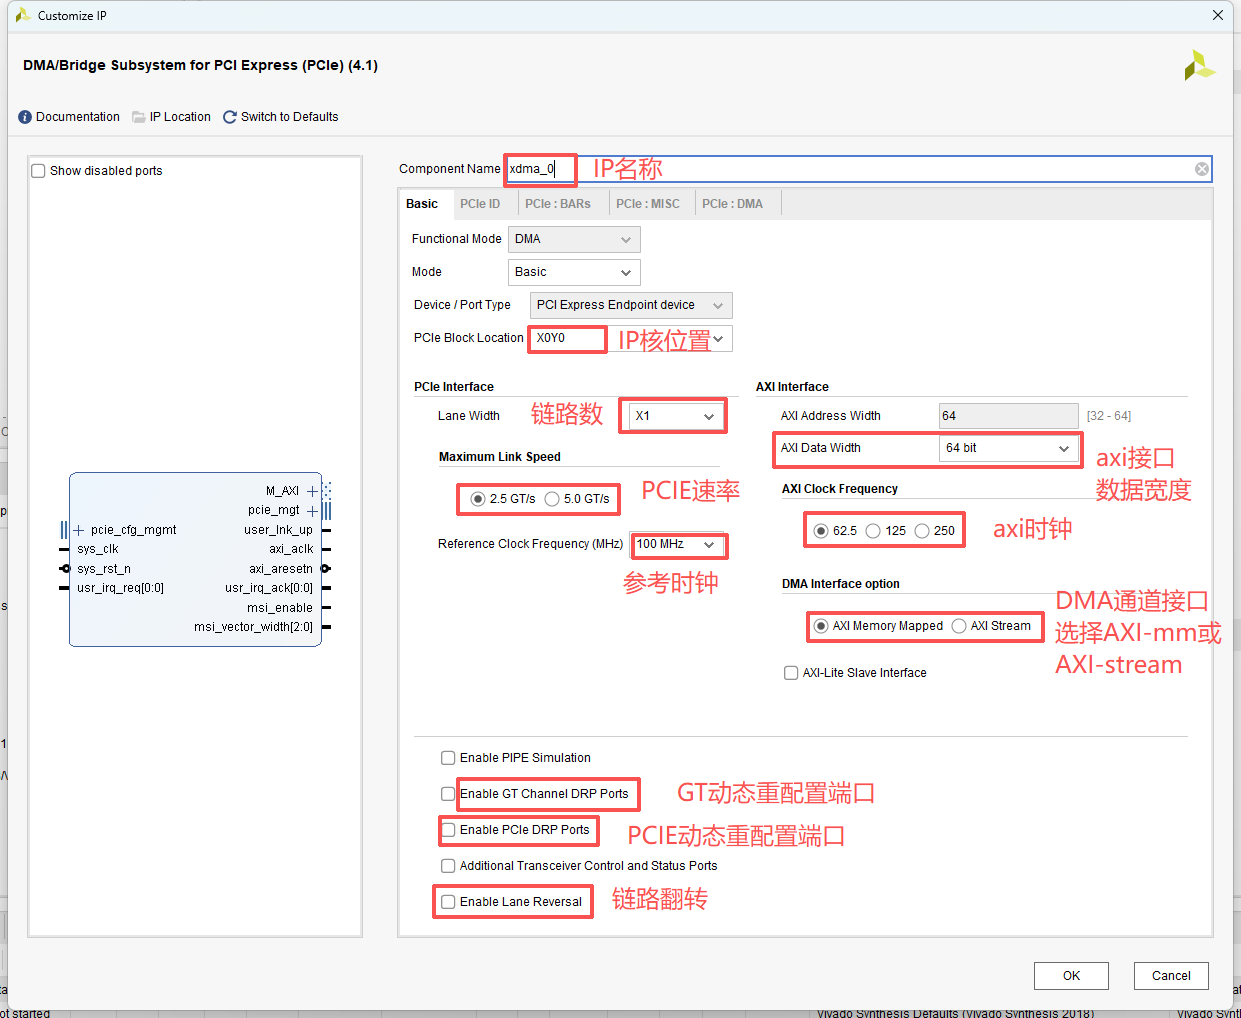Open the Mode dropdown set to Basic
This screenshot has height=1018, width=1241.
pos(574,272)
